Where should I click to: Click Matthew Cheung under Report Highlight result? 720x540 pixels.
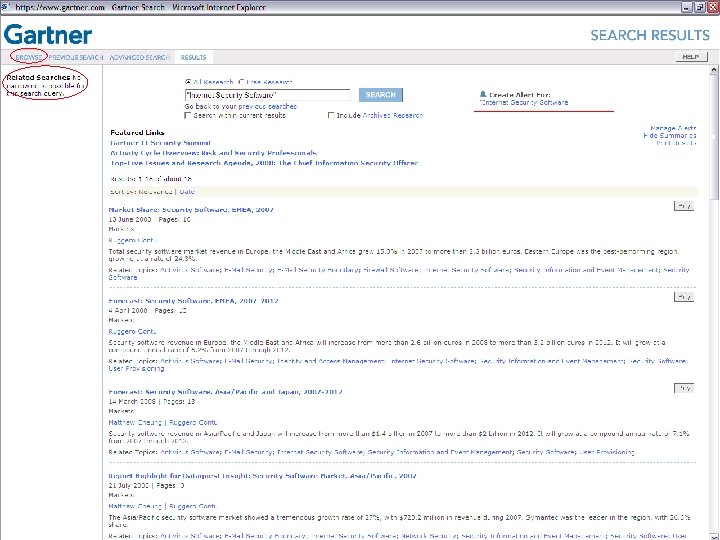(x=135, y=506)
